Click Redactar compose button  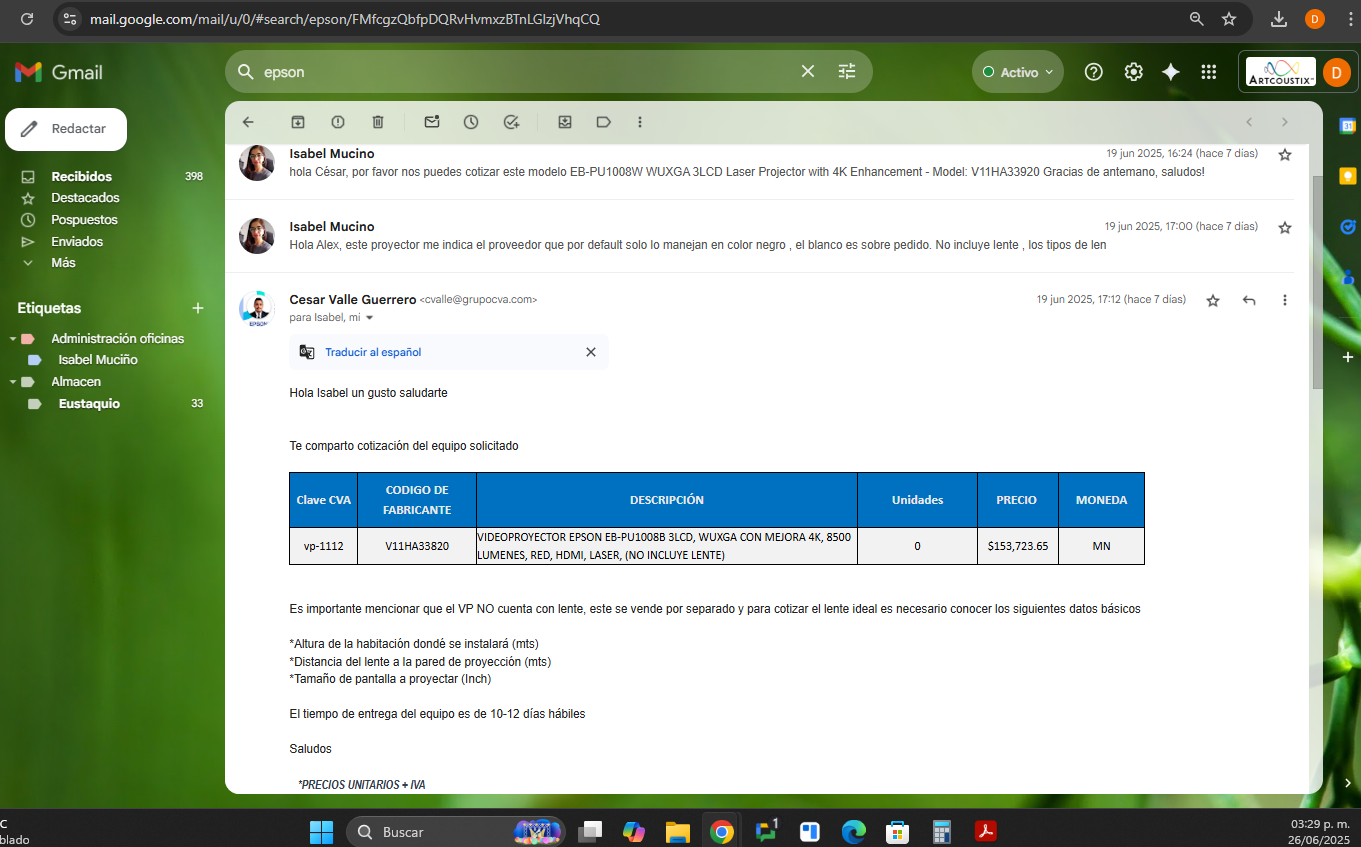click(66, 129)
